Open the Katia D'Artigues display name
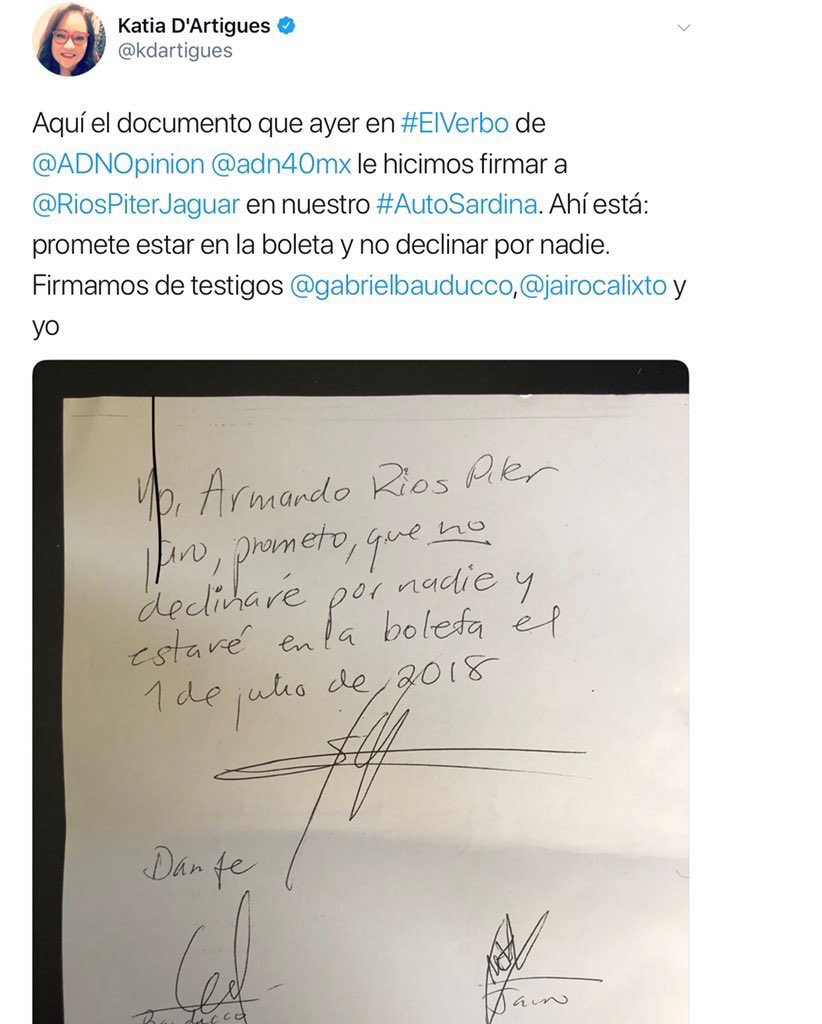The width and height of the screenshot is (822, 1024). 194,25
